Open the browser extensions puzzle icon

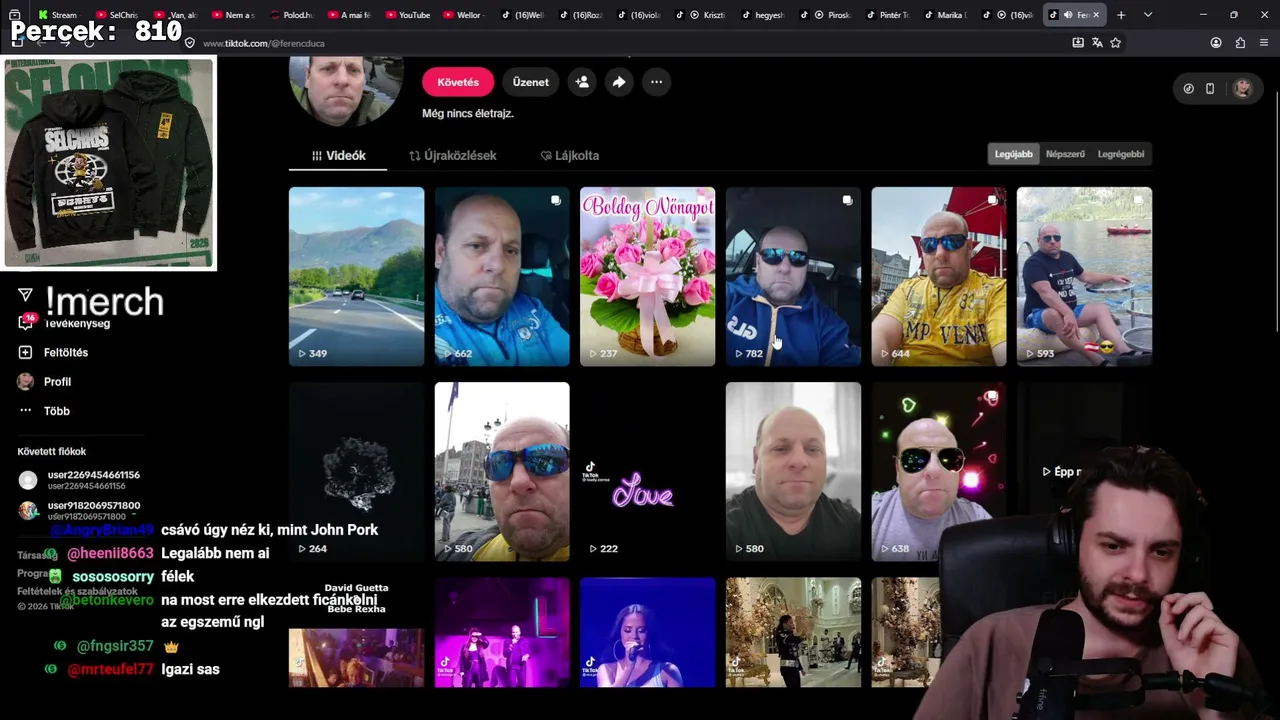click(x=1240, y=43)
